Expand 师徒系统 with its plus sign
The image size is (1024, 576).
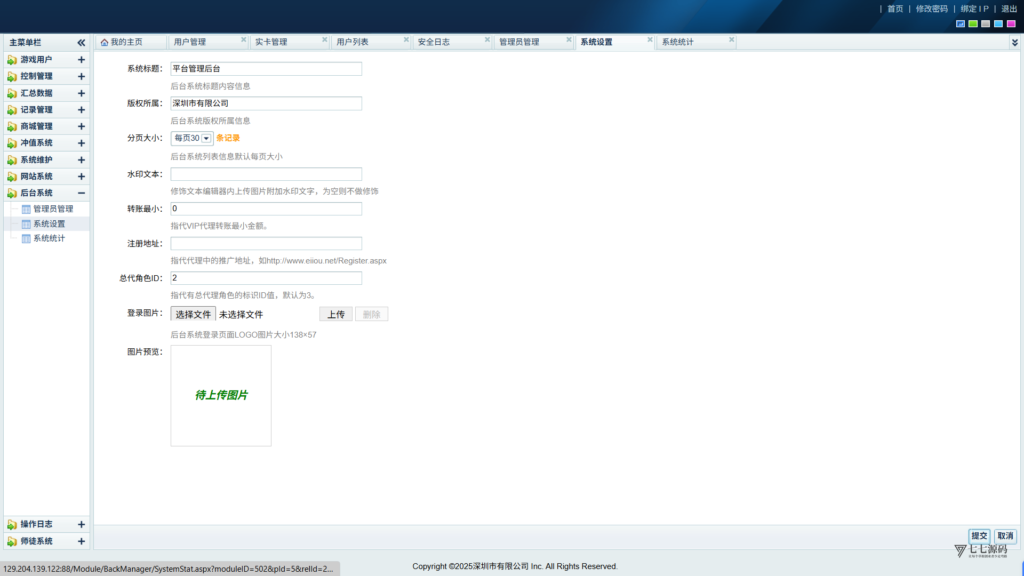(81, 541)
